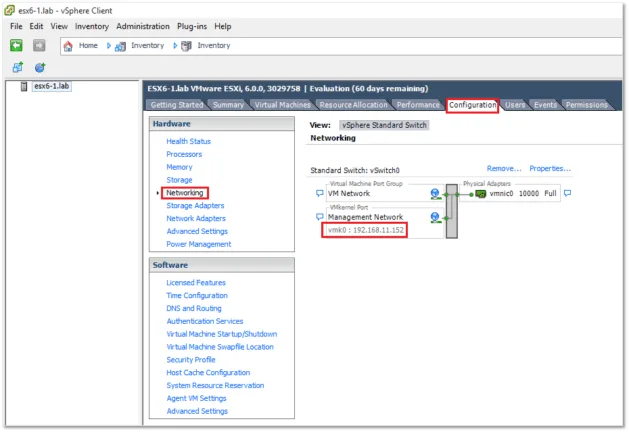
Task: Expand arrow beside second Inventory breadcrumb
Action: point(175,46)
